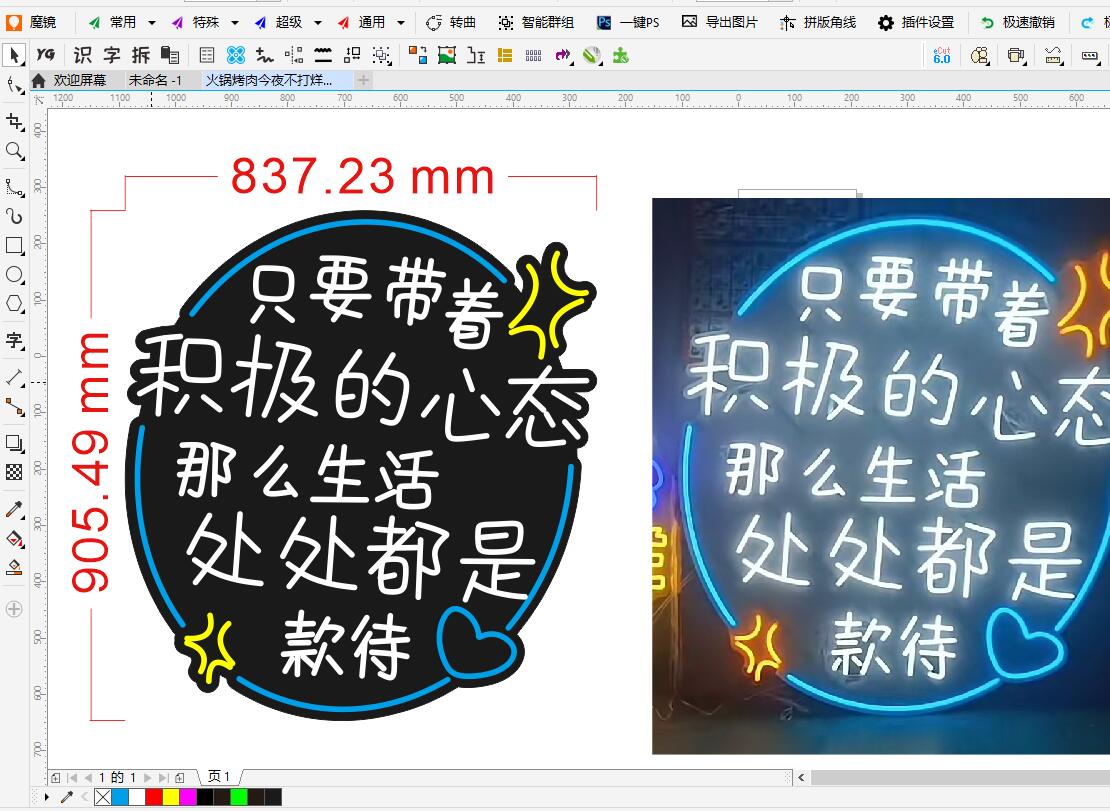Click the yellow list blocks icon
1110x811 pixels.
(x=505, y=55)
